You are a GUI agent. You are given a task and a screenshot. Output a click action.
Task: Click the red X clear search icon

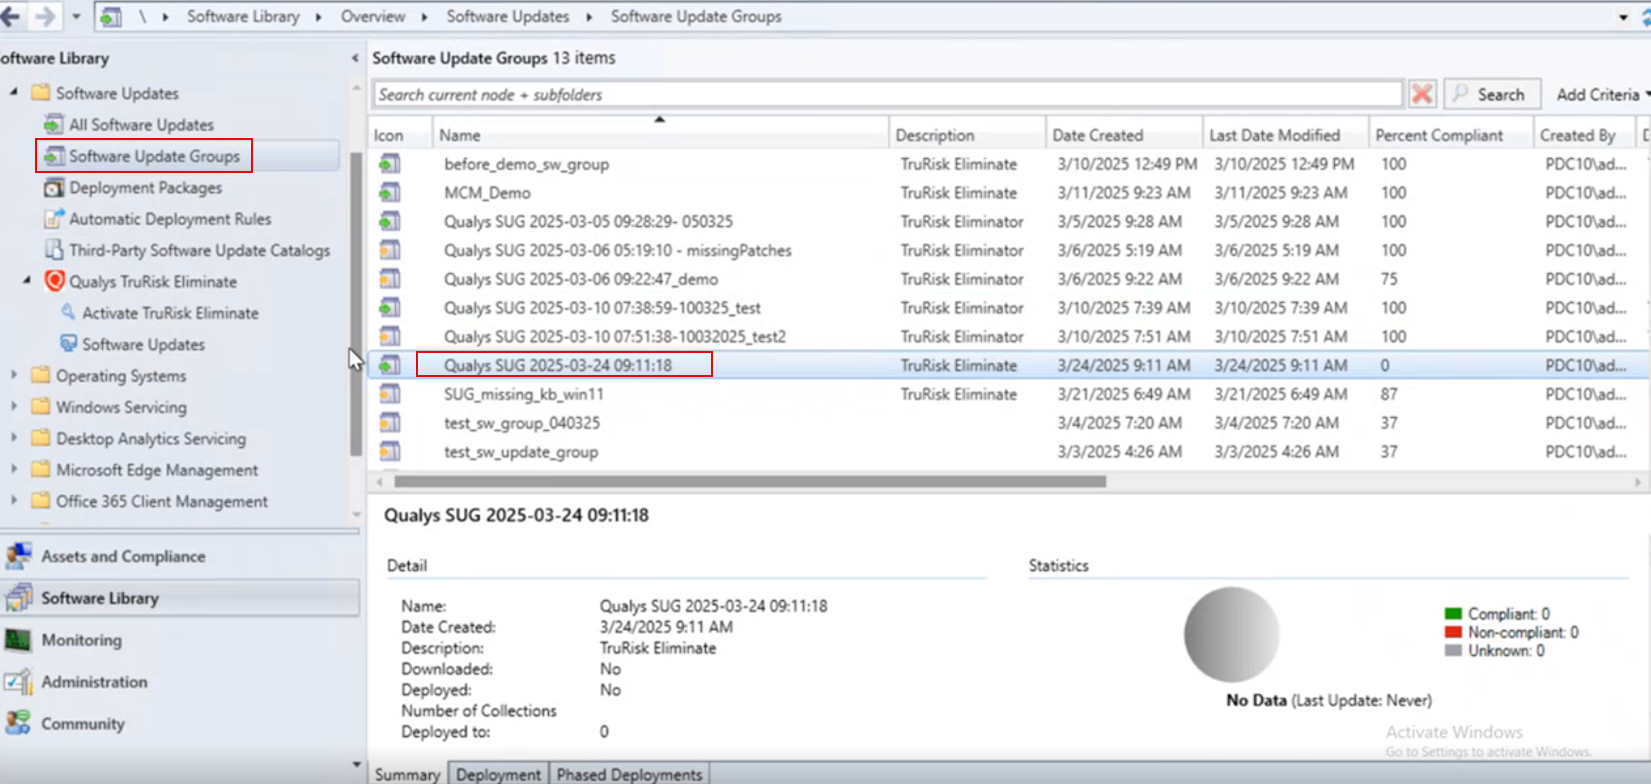point(1421,94)
